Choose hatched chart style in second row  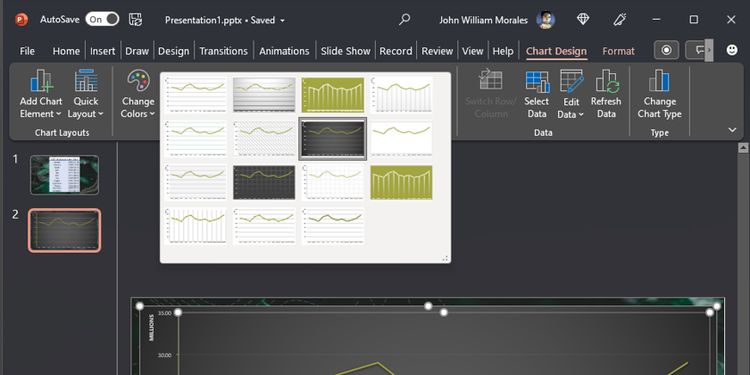[264, 138]
